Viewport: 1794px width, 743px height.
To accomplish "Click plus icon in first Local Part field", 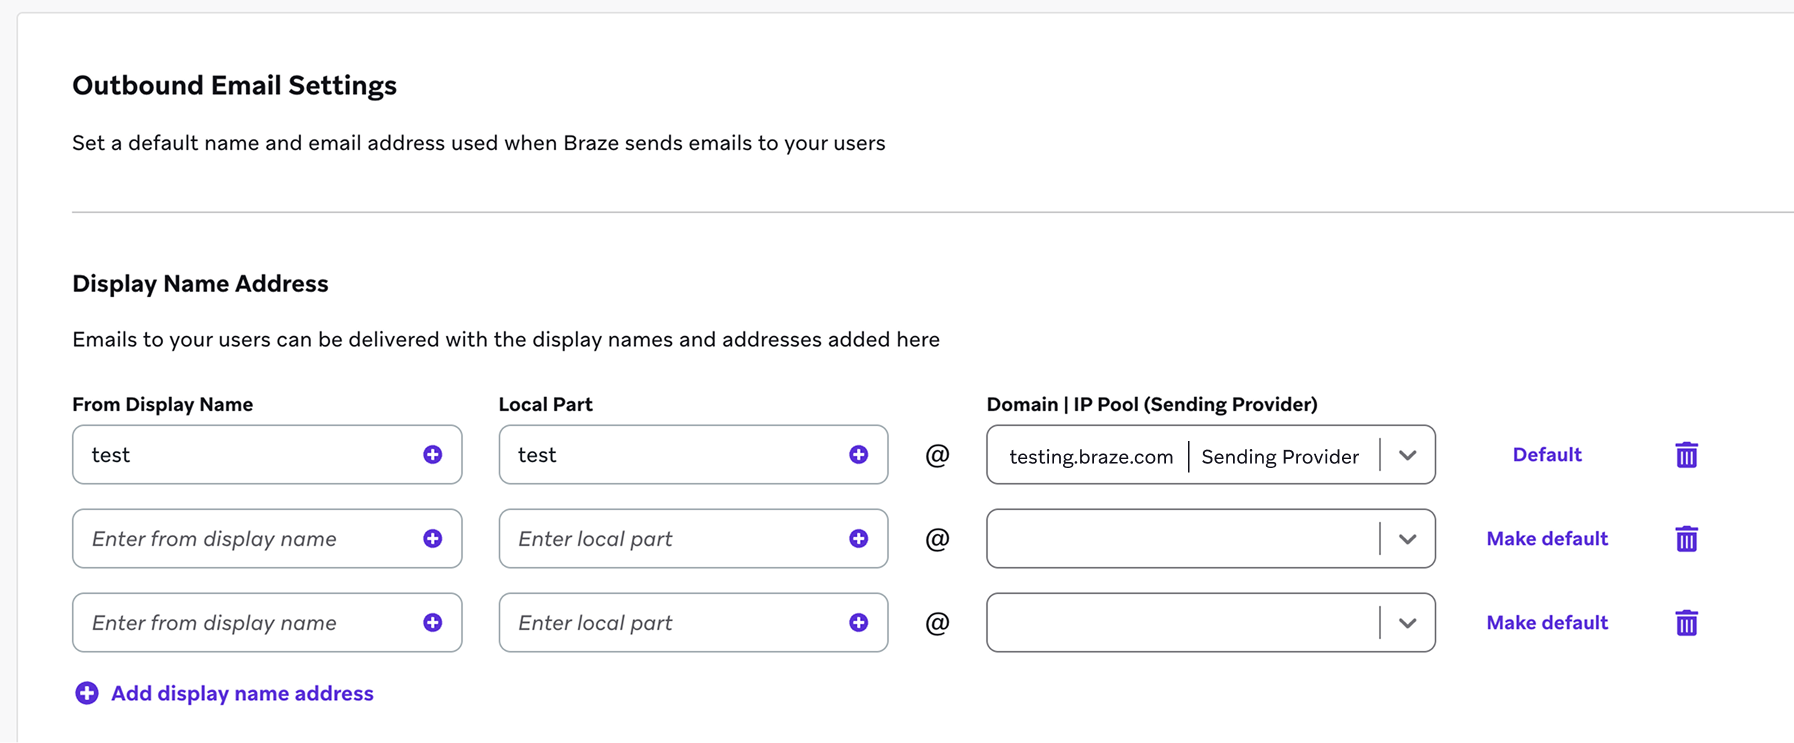I will pyautogui.click(x=858, y=455).
